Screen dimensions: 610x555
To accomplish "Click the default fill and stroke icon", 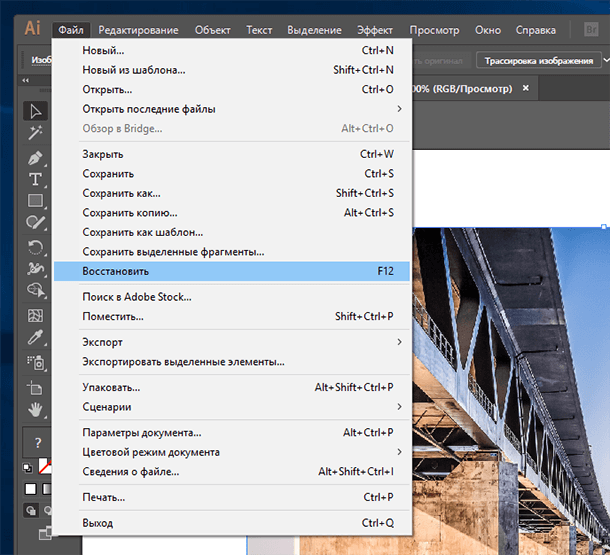I will point(28,467).
